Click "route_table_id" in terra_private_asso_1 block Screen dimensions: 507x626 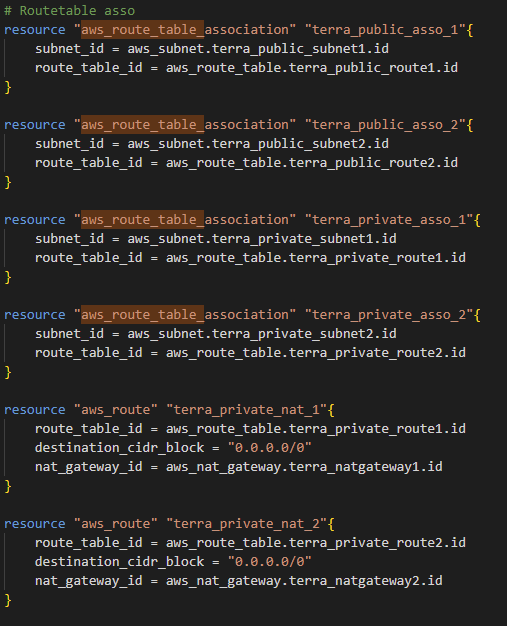pyautogui.click(x=89, y=258)
